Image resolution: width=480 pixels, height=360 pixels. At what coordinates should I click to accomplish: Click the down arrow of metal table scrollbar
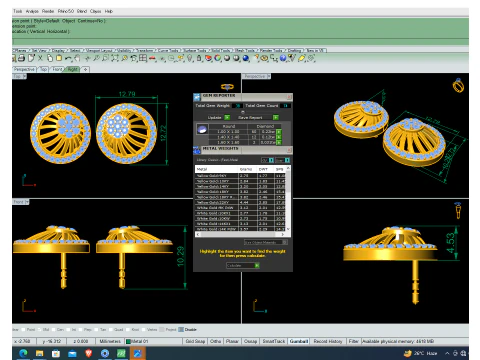pyautogui.click(x=288, y=229)
